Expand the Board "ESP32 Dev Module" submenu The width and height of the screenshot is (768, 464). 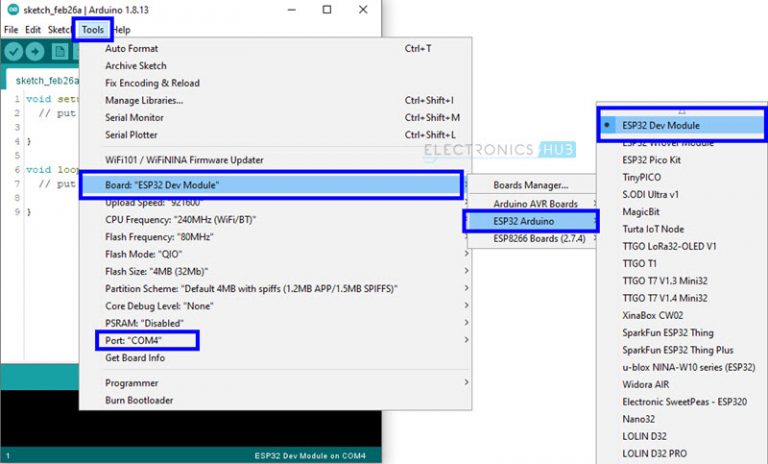(270, 185)
